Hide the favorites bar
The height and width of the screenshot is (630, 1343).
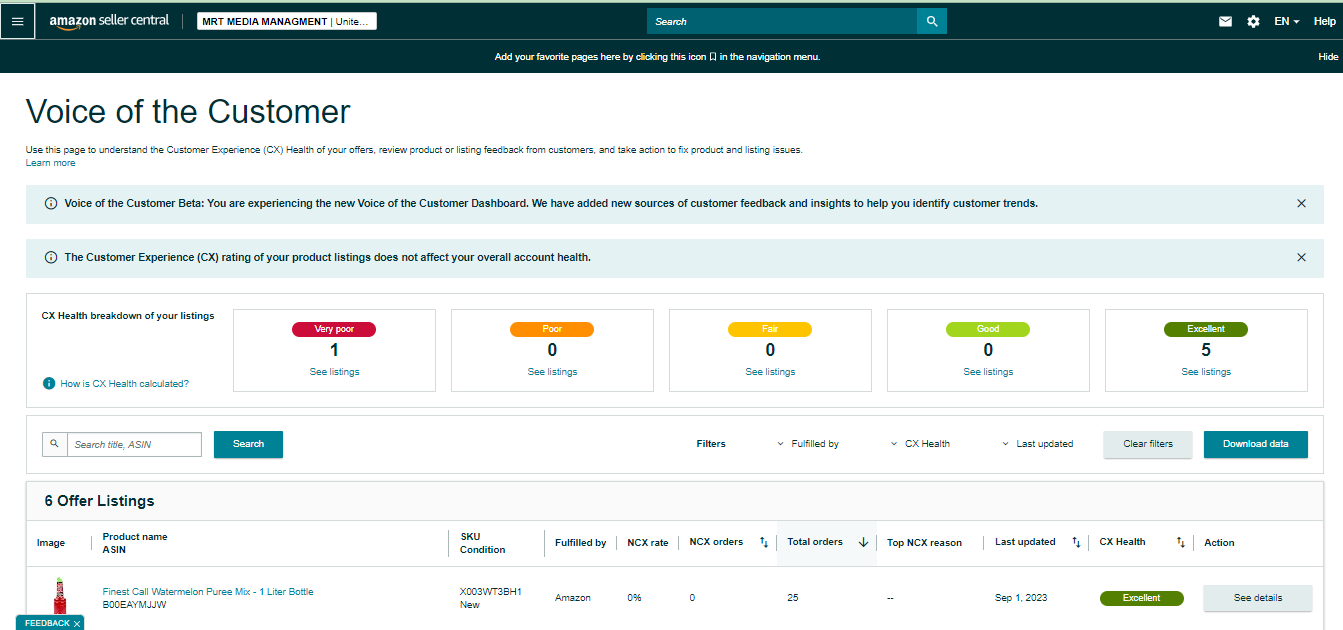tap(1328, 57)
